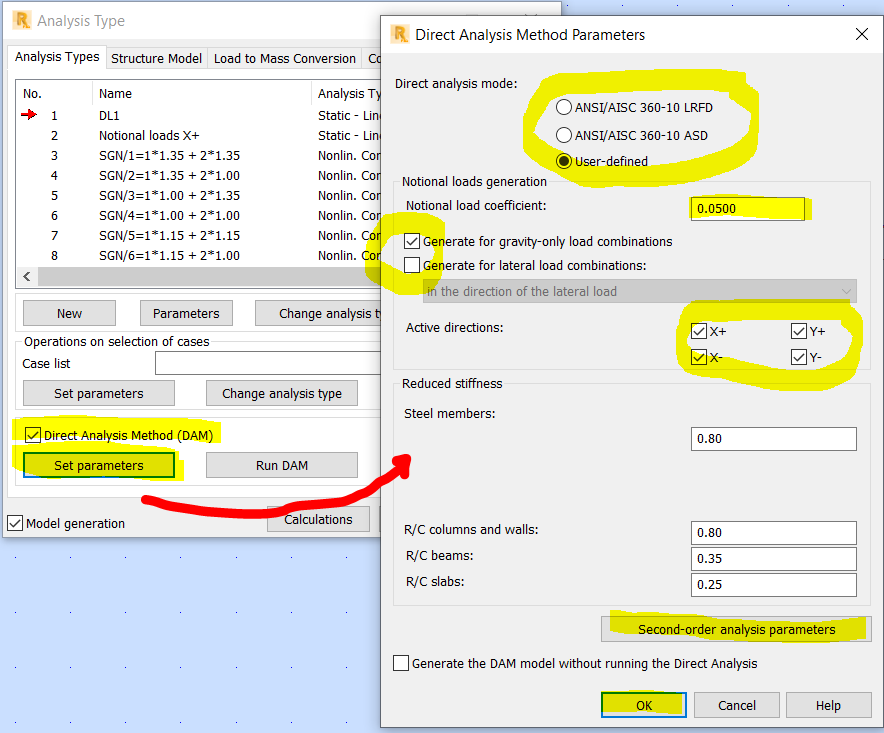884x733 pixels.
Task: Click the Robot icon on the DAM Parameters dialog
Action: (x=401, y=34)
